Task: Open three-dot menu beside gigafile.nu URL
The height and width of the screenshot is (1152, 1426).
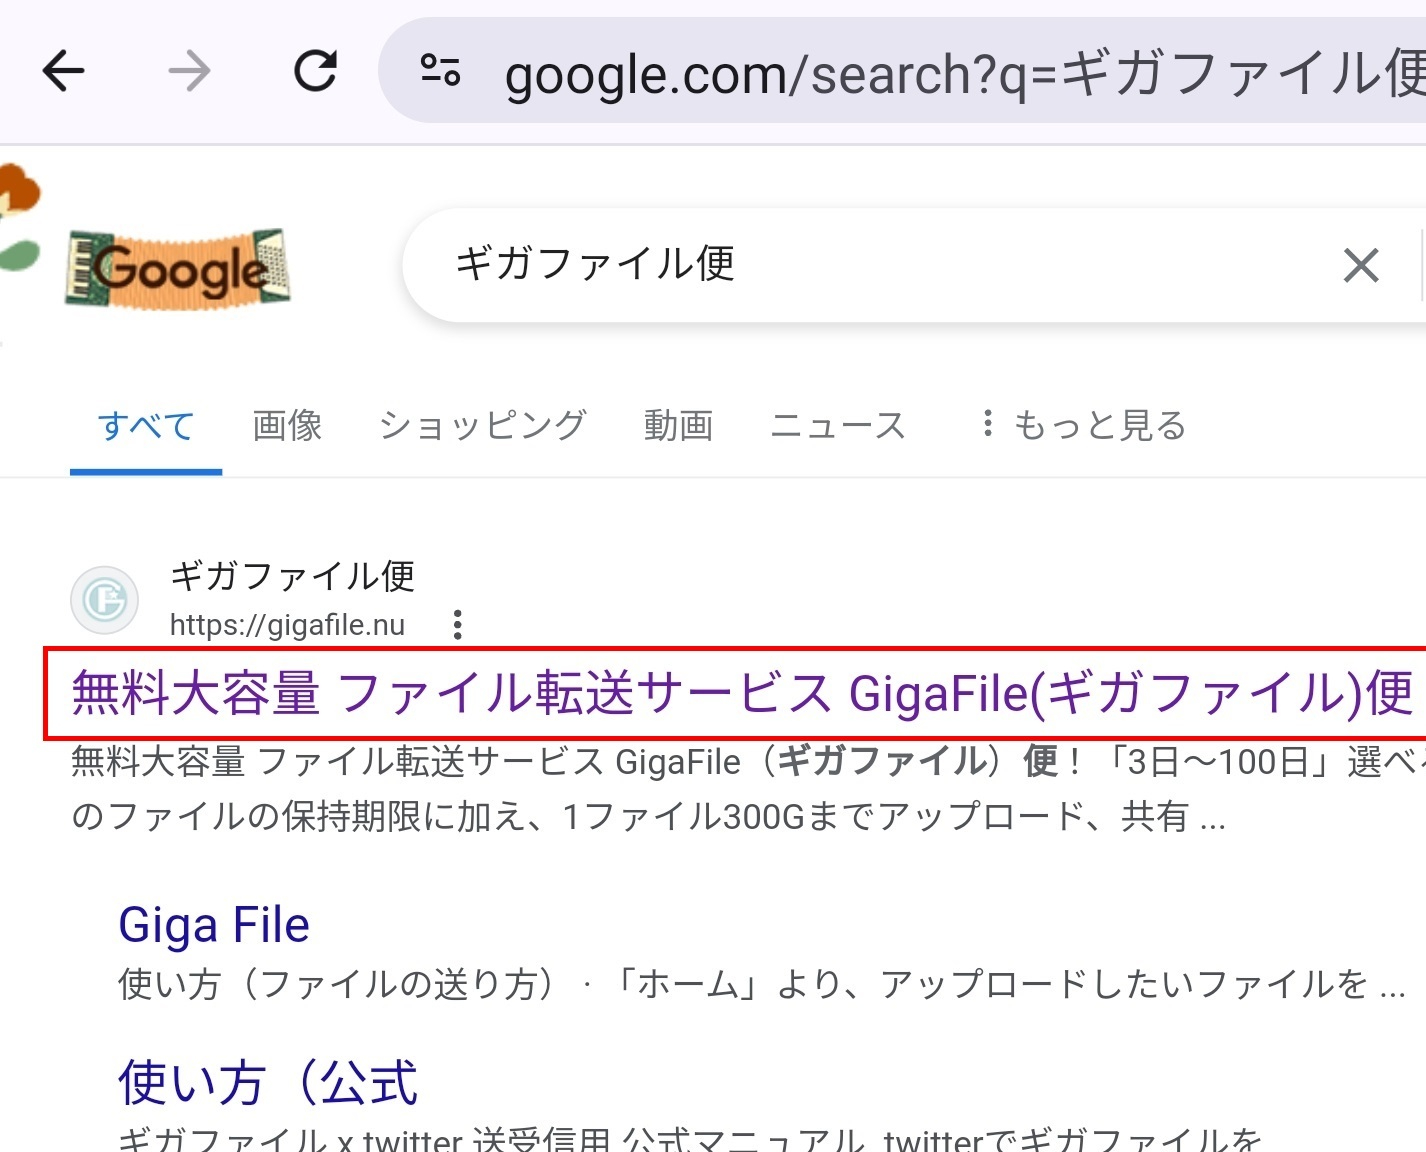Action: pos(457,625)
